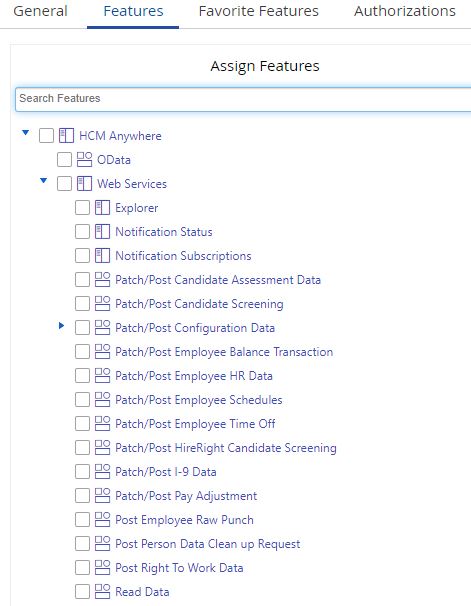Click the Patch/Post Employee Schedules icon
Image resolution: width=471 pixels, height=606 pixels.
pyautogui.click(x=102, y=399)
